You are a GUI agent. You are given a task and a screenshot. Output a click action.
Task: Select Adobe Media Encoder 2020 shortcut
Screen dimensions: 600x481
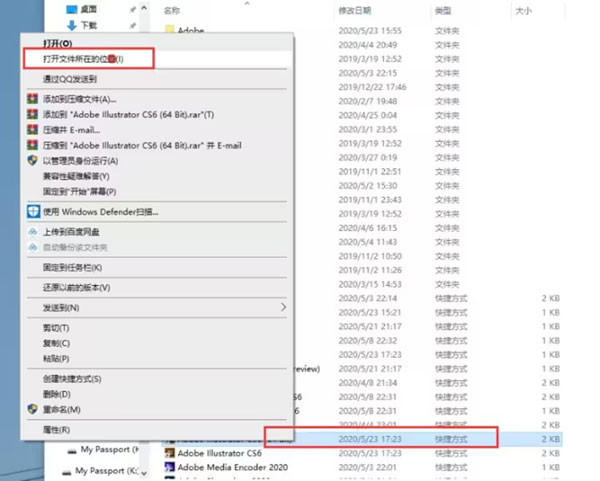[233, 467]
